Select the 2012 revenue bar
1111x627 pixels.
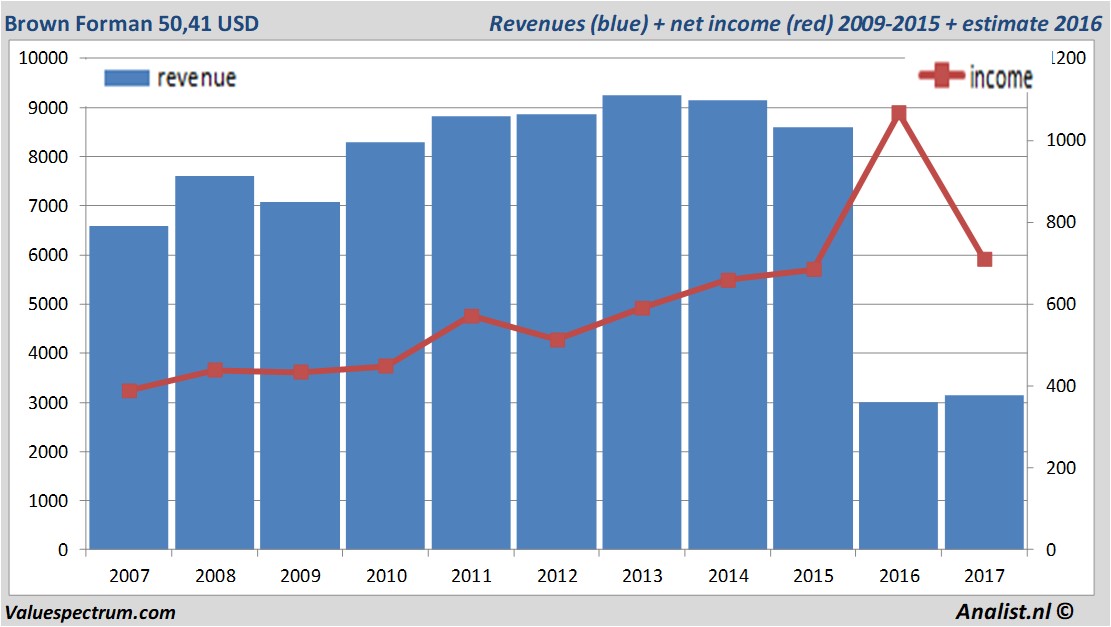click(x=556, y=332)
